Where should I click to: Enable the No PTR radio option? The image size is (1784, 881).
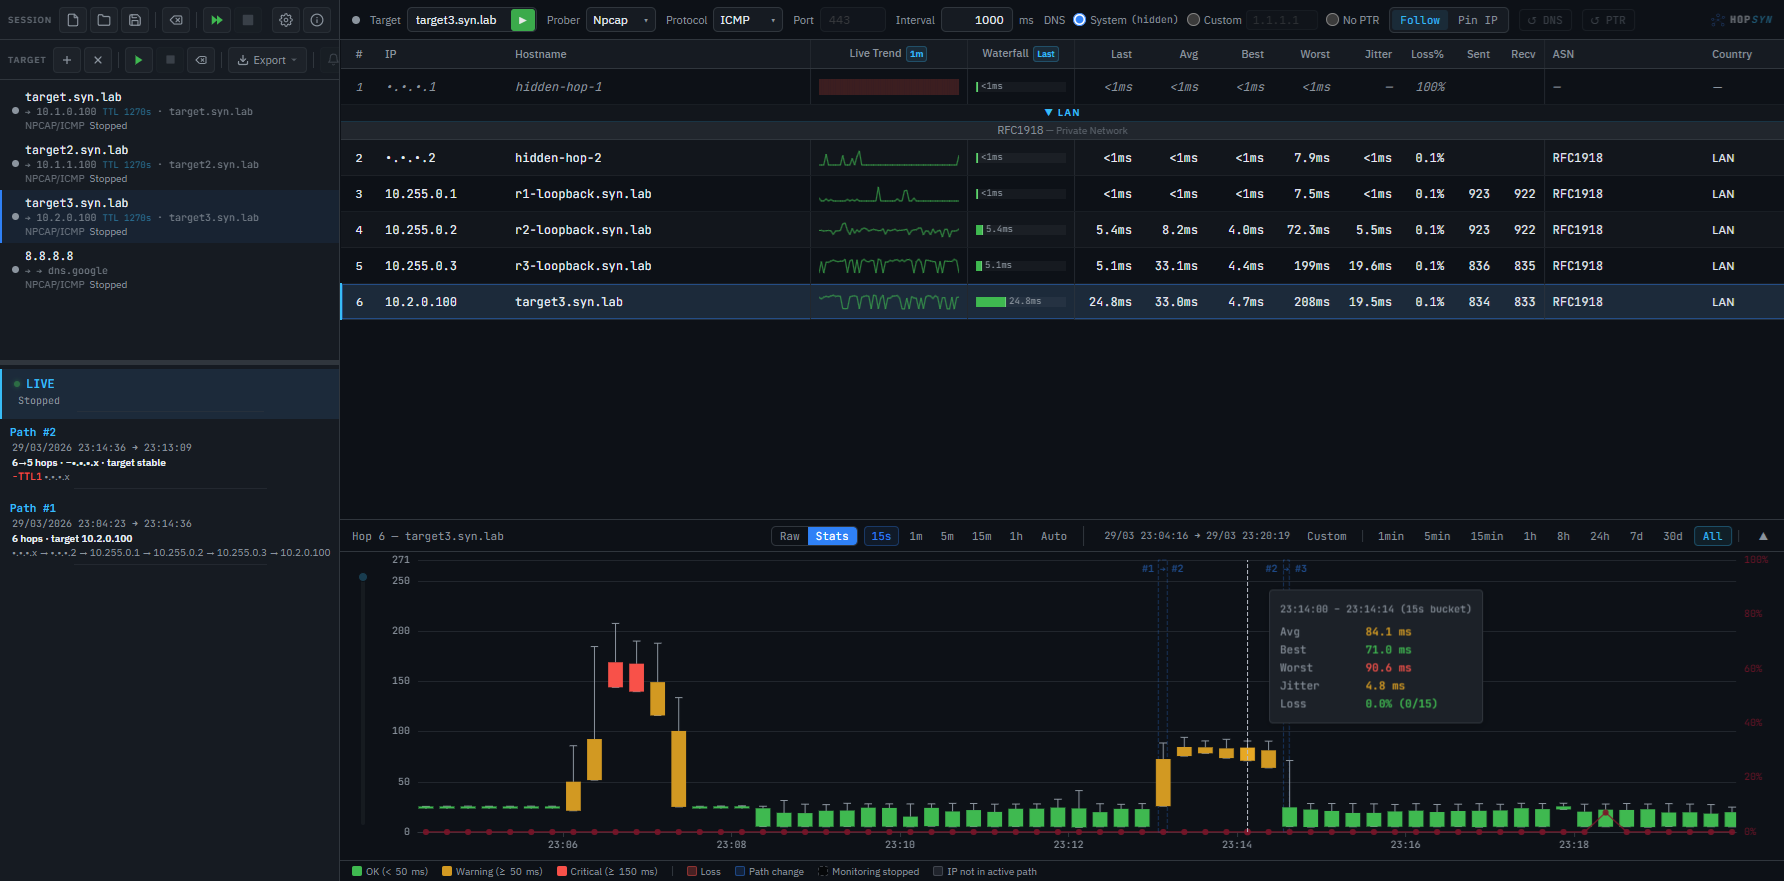click(1332, 20)
